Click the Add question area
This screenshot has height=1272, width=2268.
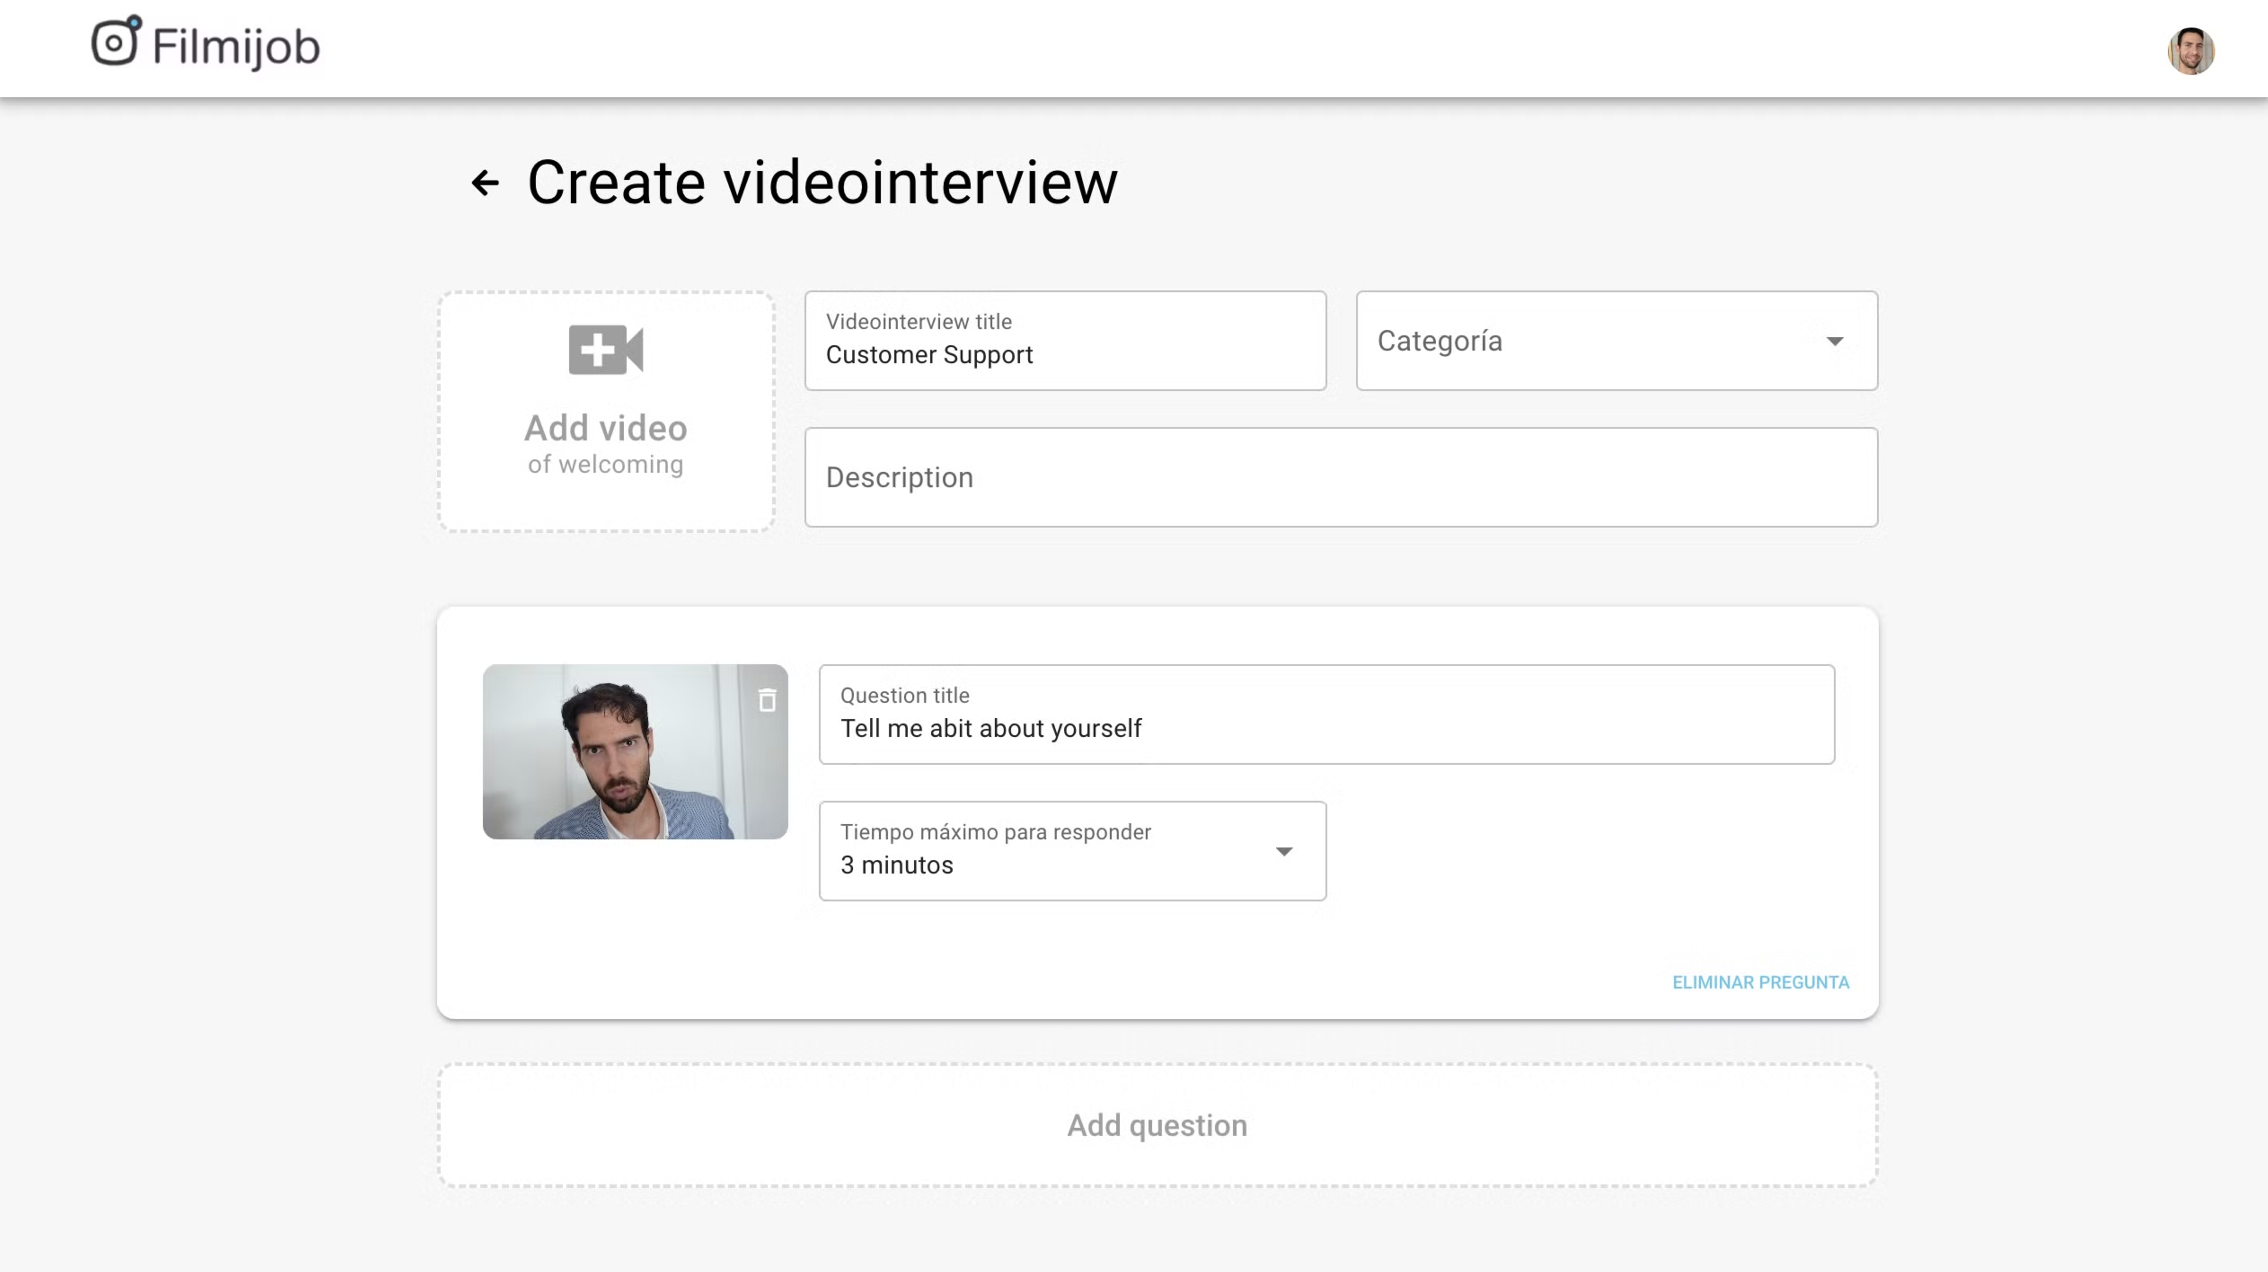point(1157,1125)
